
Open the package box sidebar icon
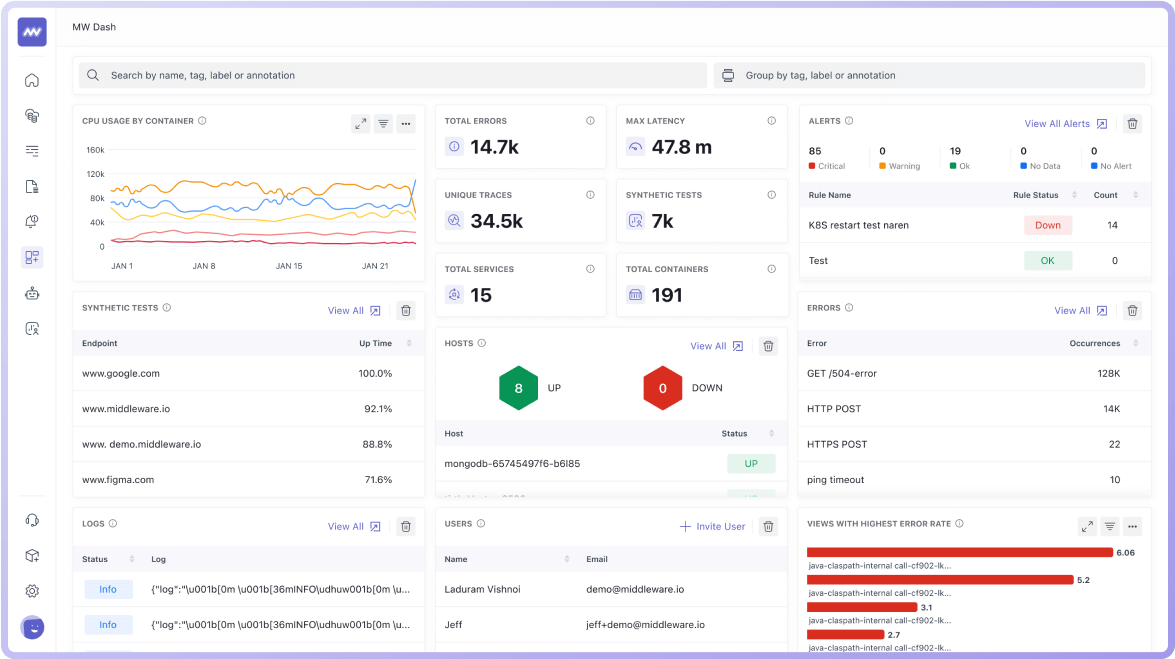pyautogui.click(x=32, y=556)
